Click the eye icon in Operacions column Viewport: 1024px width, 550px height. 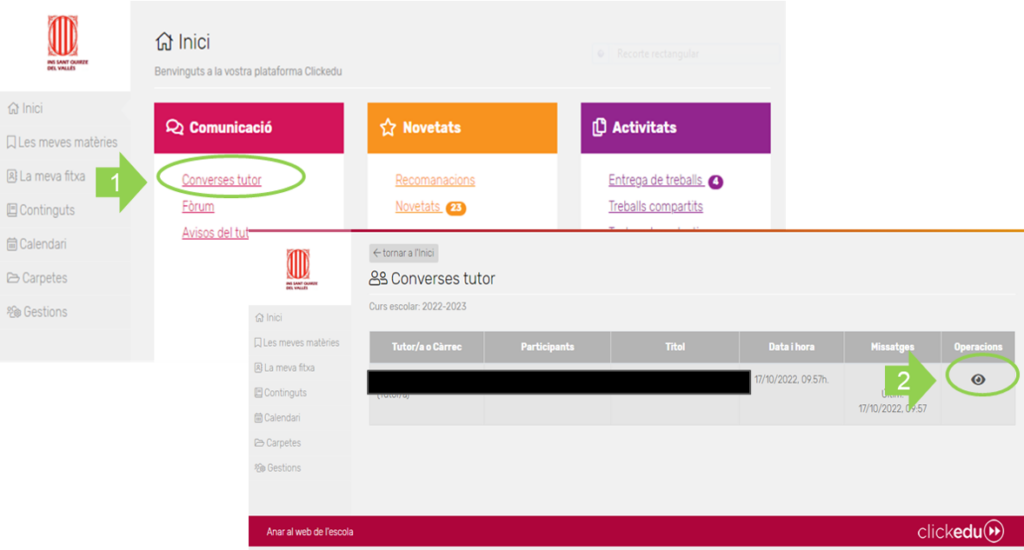click(x=978, y=379)
